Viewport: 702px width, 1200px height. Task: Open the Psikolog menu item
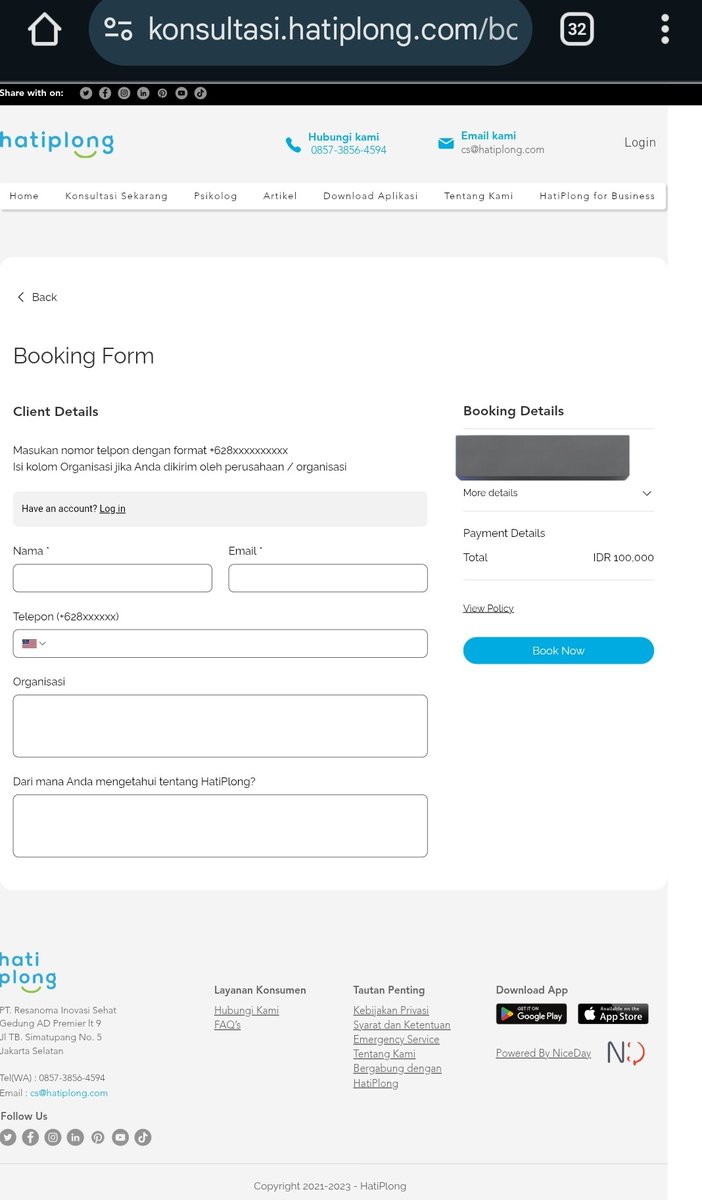click(216, 196)
